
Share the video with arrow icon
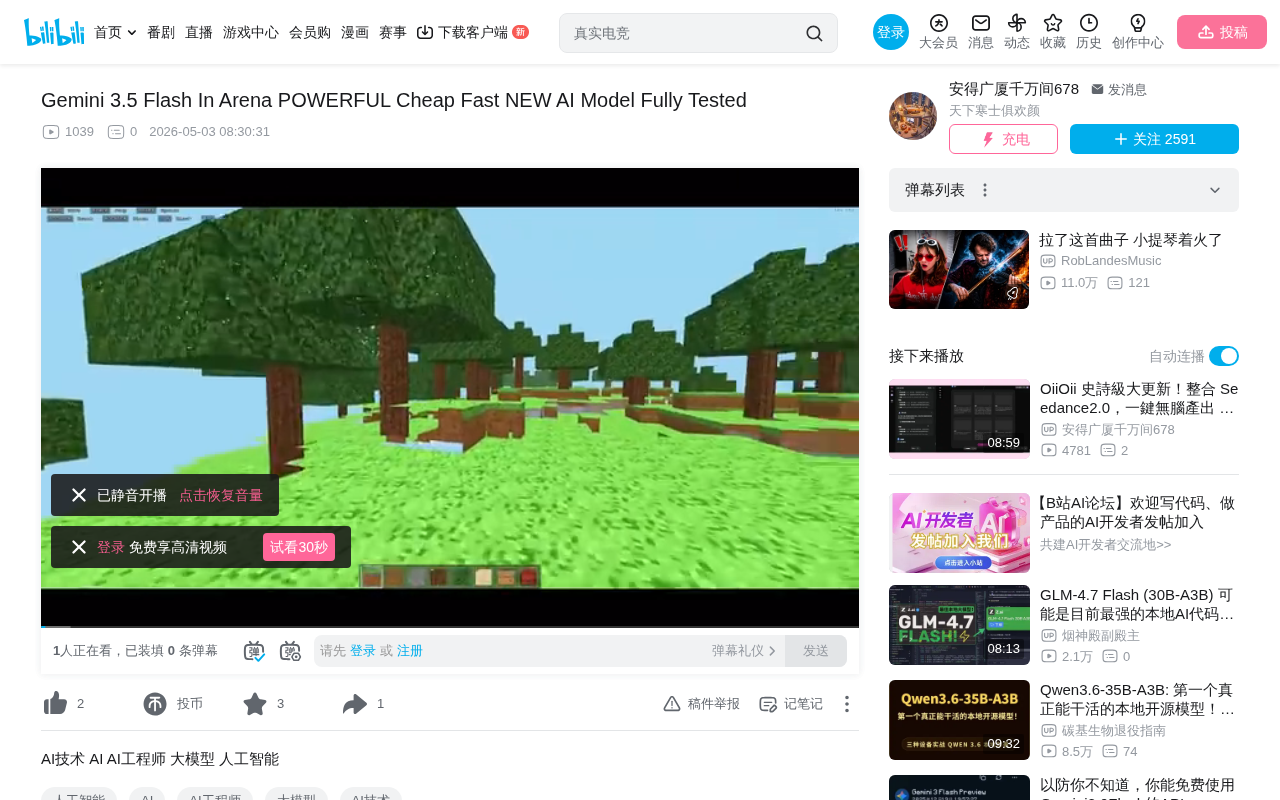point(355,704)
